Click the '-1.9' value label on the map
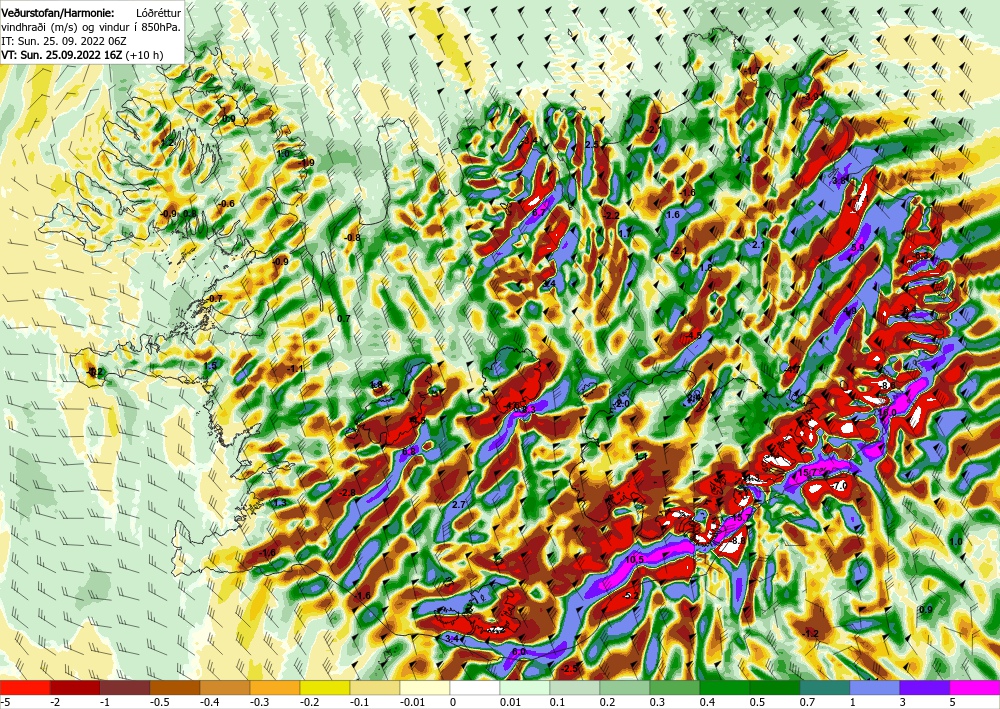1000x709 pixels. tap(307, 163)
